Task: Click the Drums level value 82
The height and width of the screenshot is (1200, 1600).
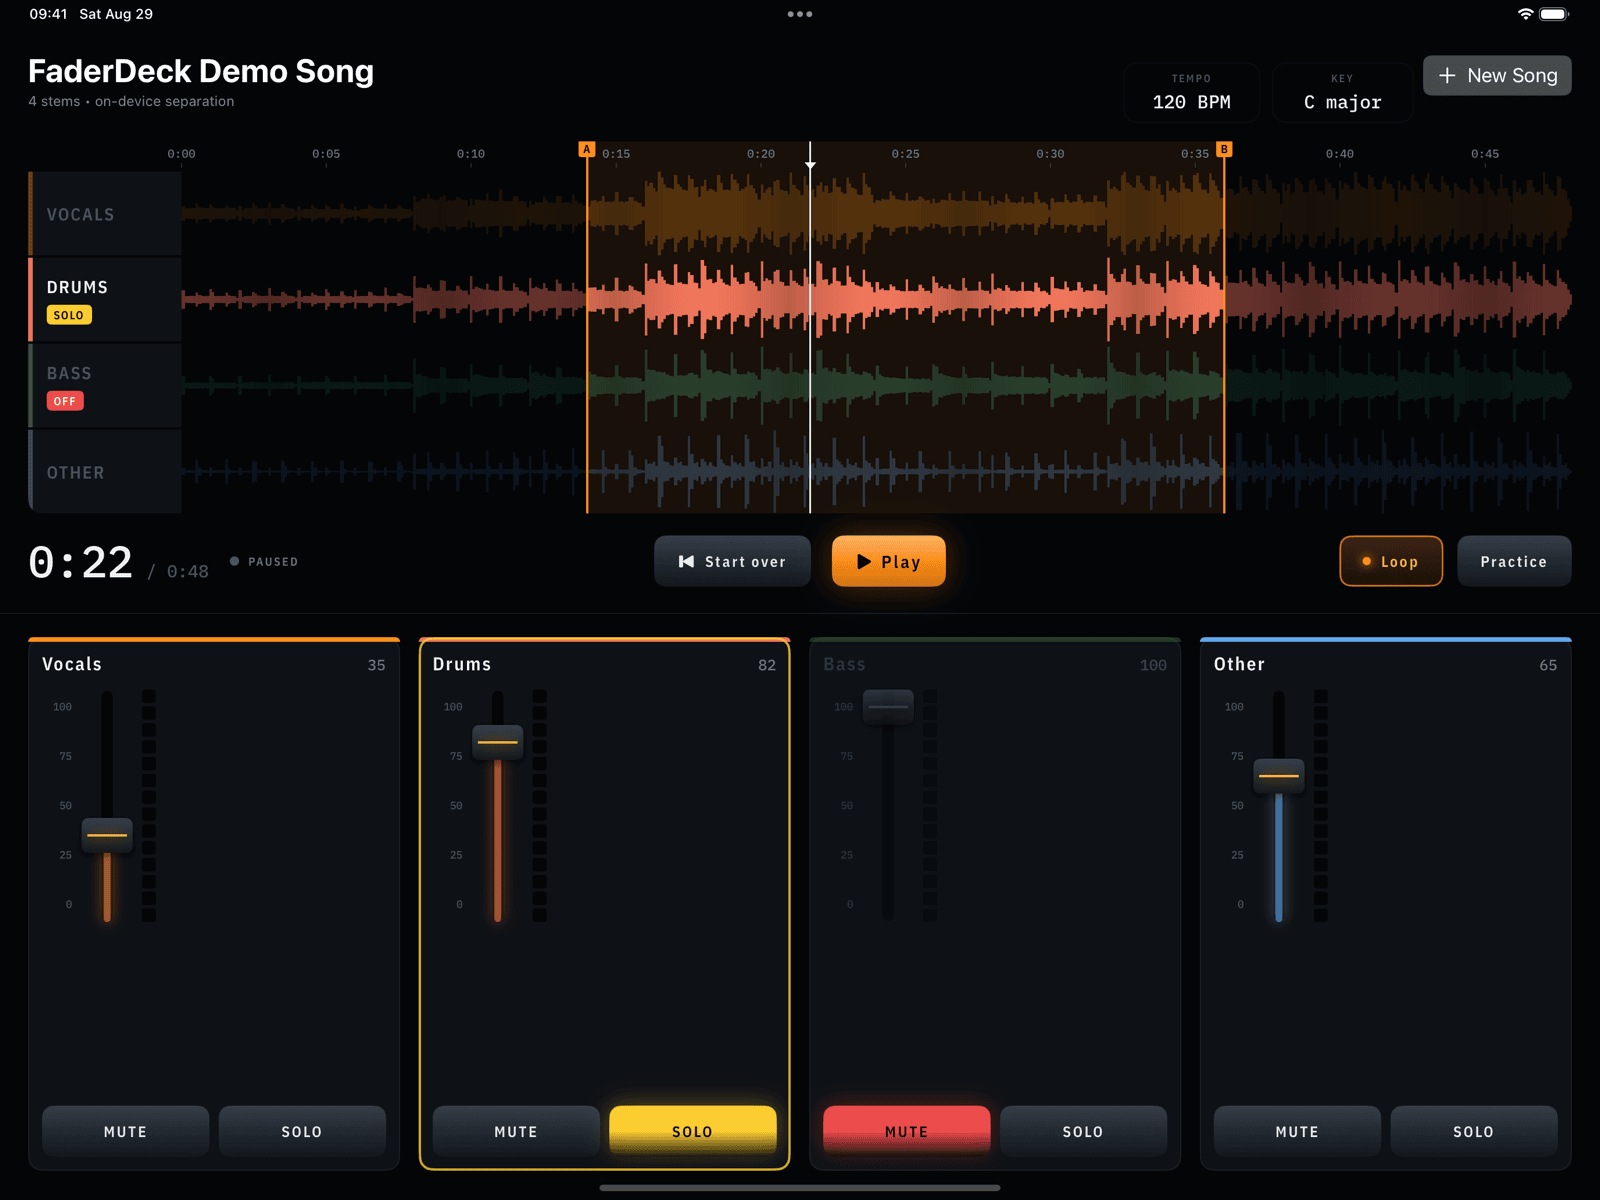Action: tap(767, 665)
